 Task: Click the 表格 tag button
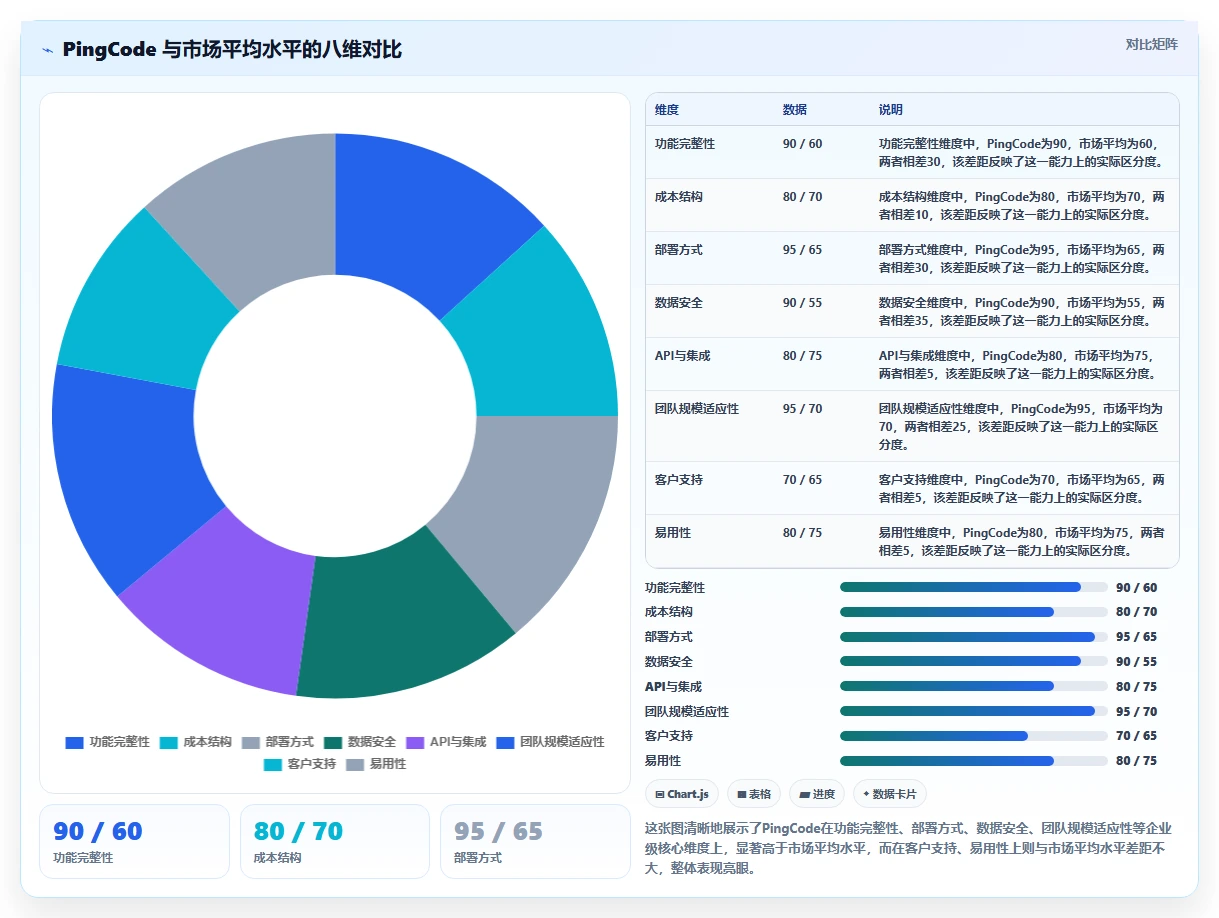754,794
